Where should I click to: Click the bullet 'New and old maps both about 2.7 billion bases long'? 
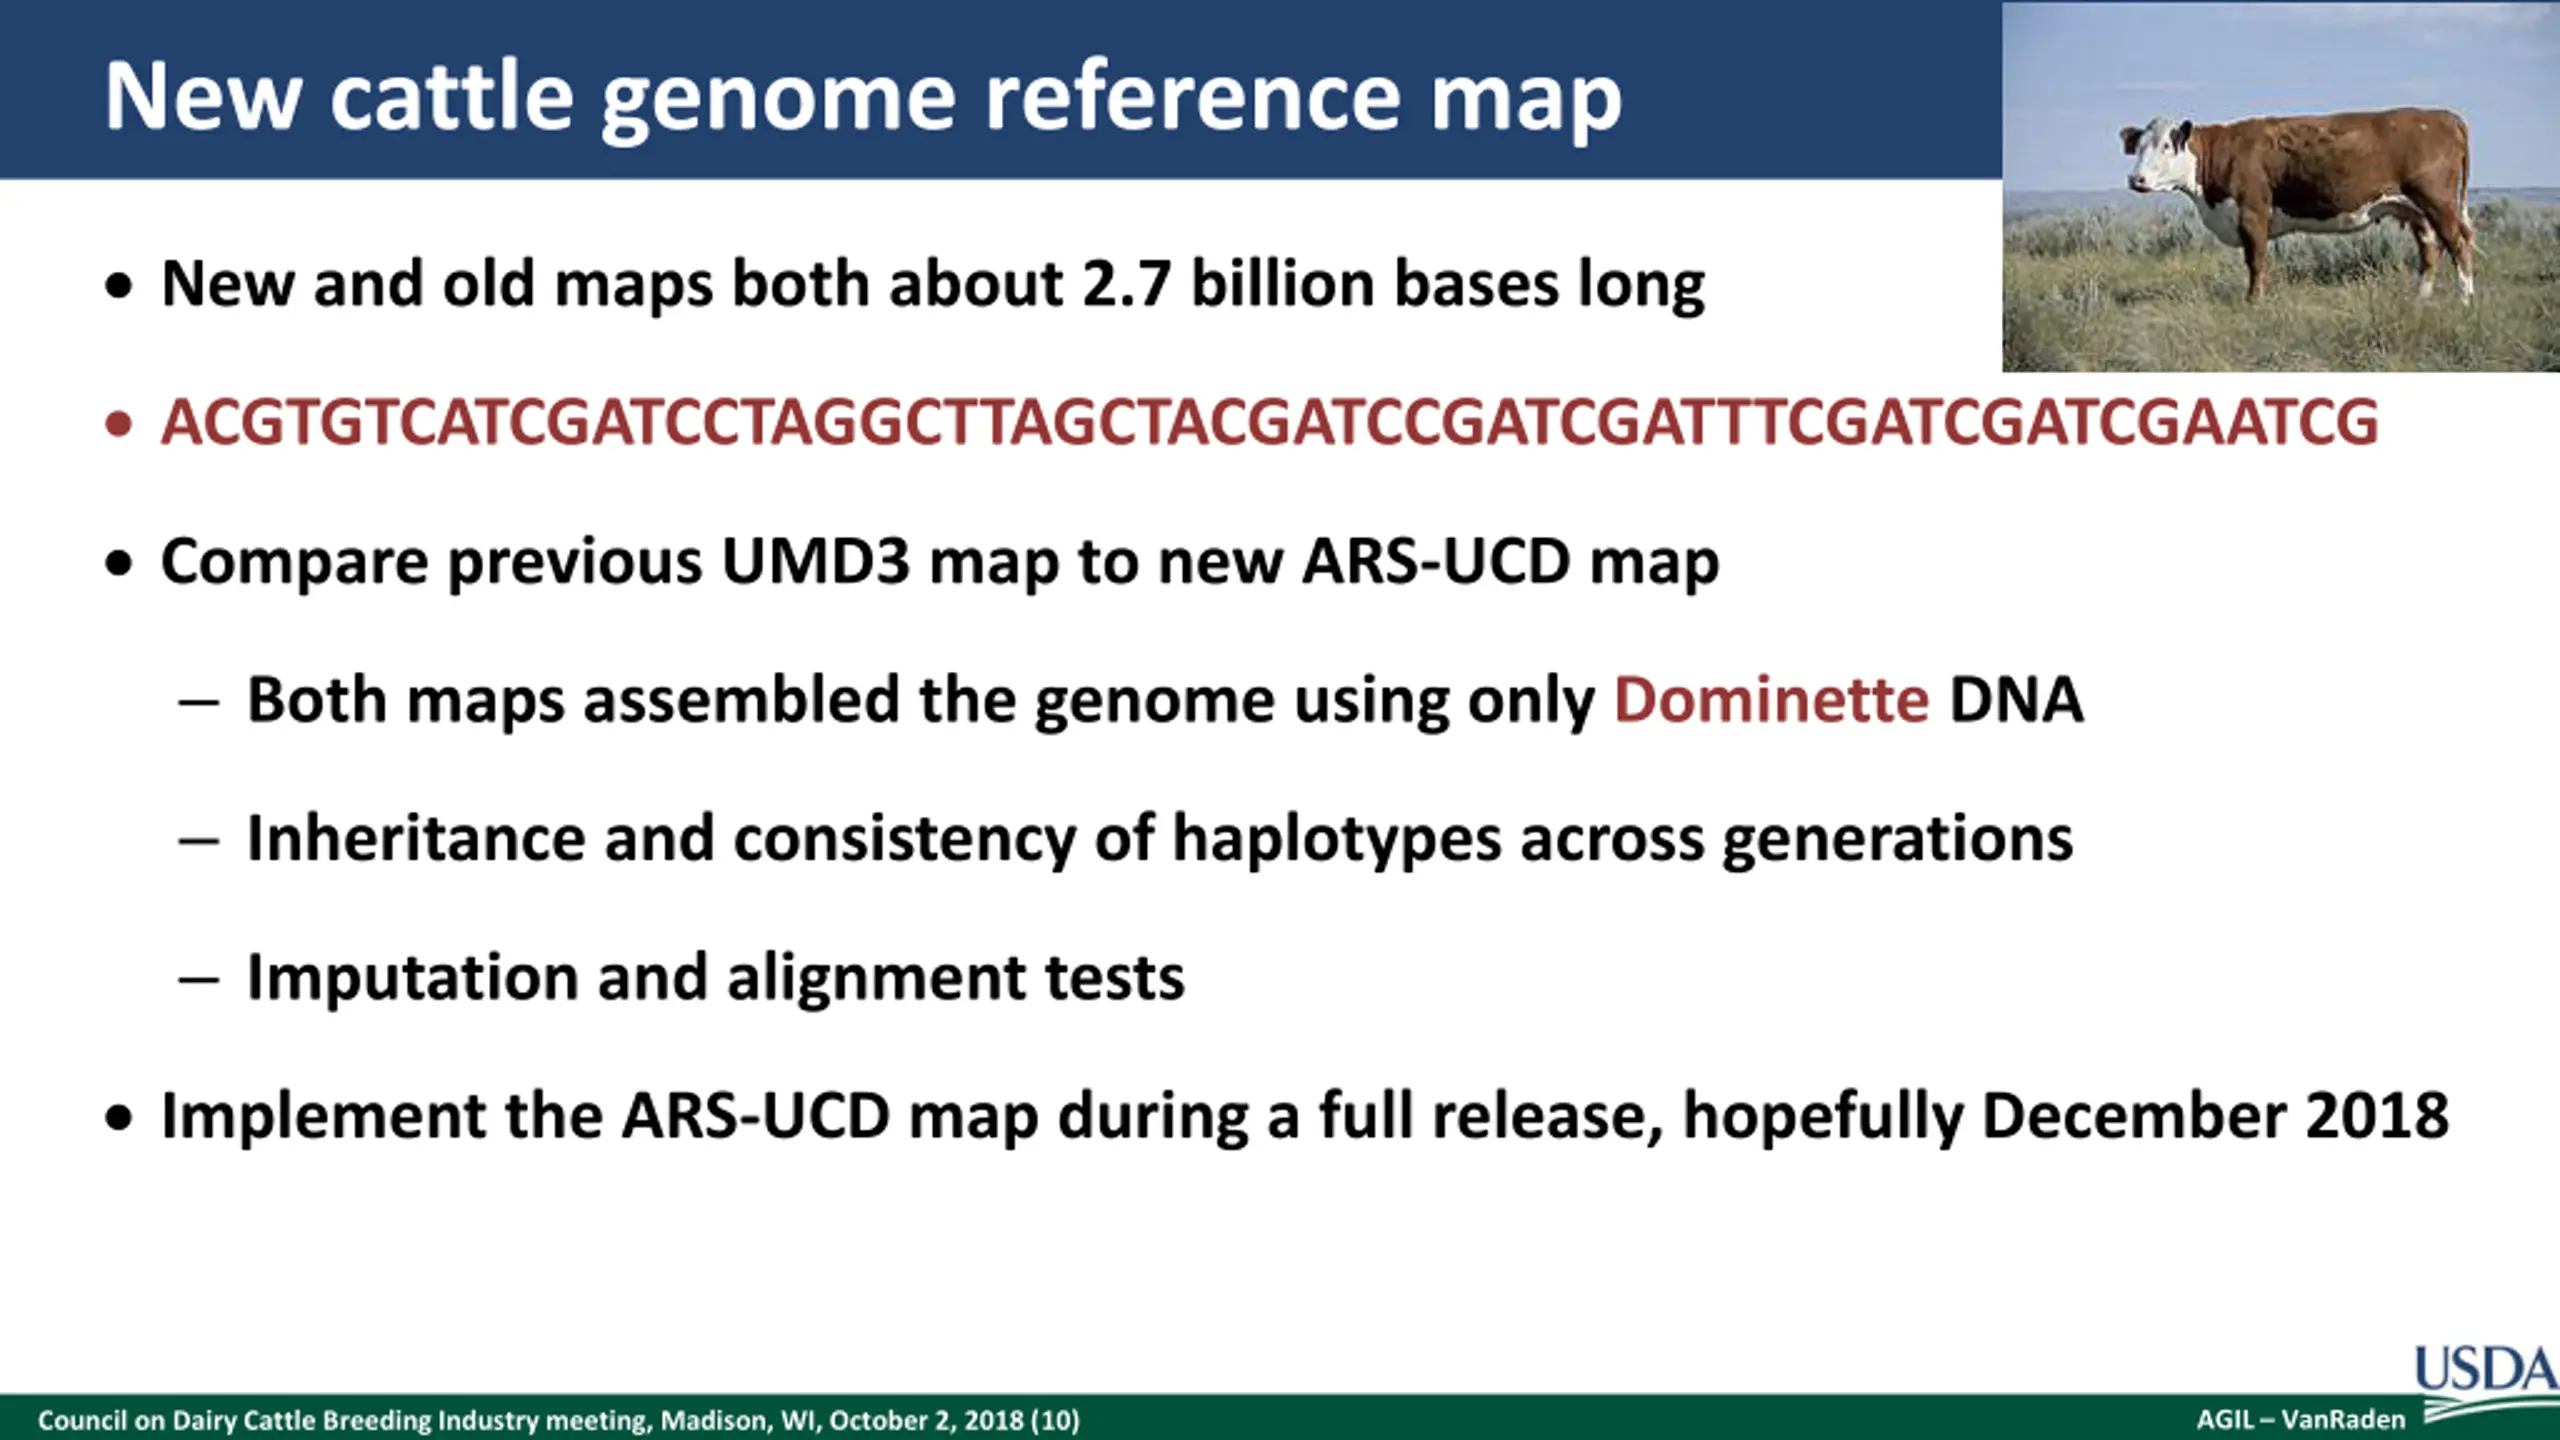[932, 285]
